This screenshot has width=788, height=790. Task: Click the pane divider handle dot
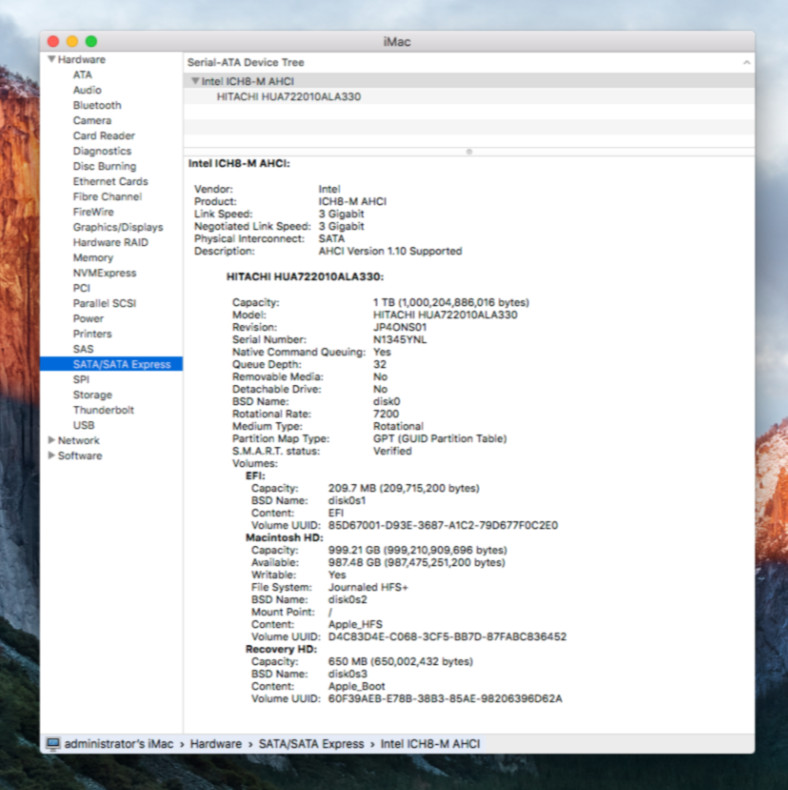(469, 151)
